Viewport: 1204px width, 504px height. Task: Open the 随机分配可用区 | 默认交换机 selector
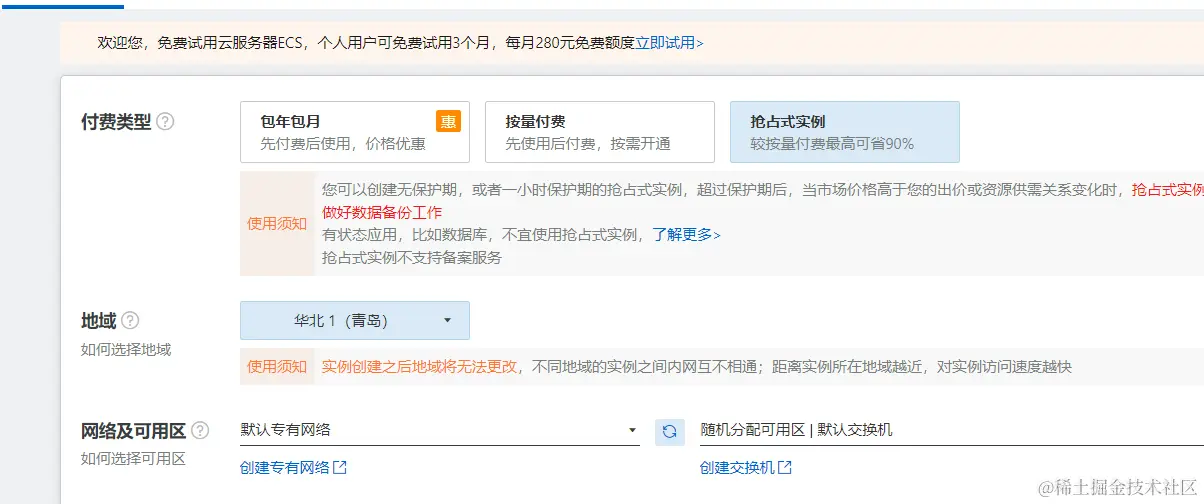point(952,430)
